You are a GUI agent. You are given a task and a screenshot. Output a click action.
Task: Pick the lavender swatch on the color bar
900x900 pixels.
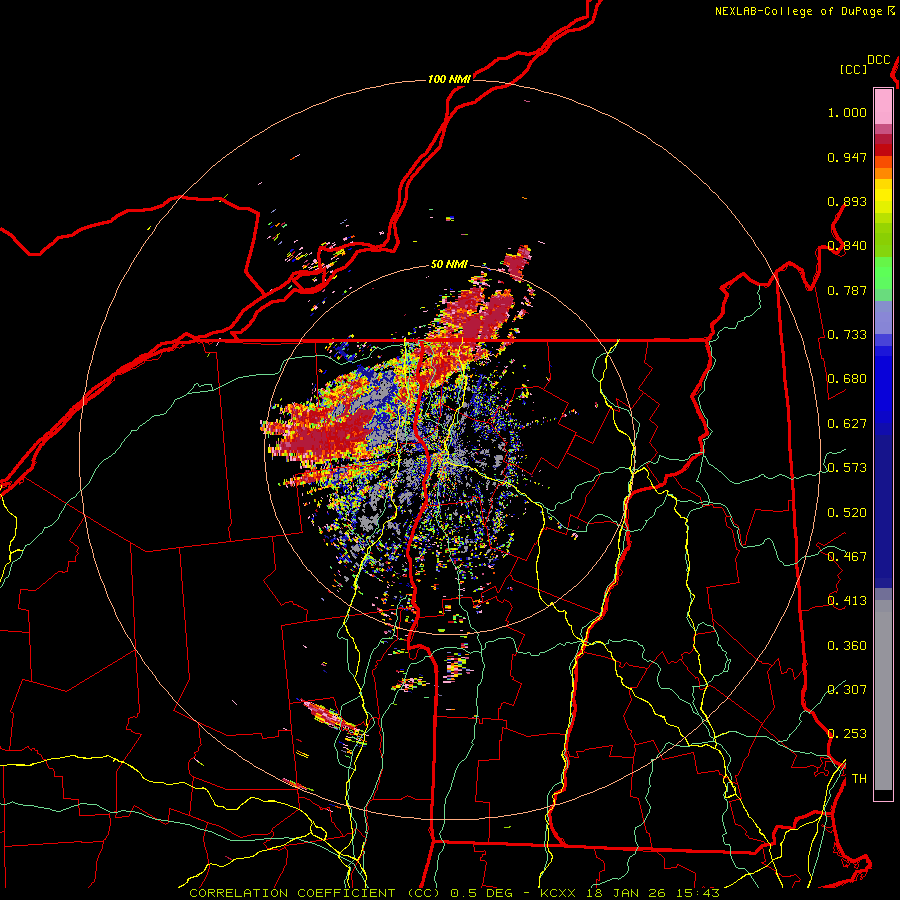coord(883,318)
